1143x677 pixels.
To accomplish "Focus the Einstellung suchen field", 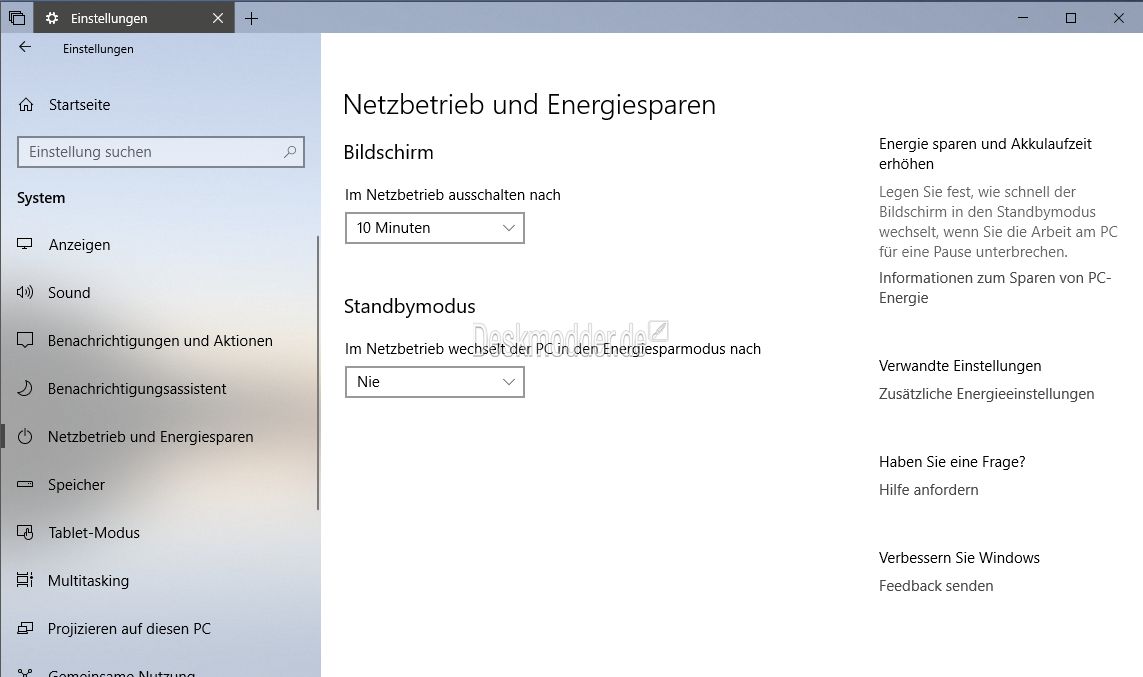I will tap(160, 152).
